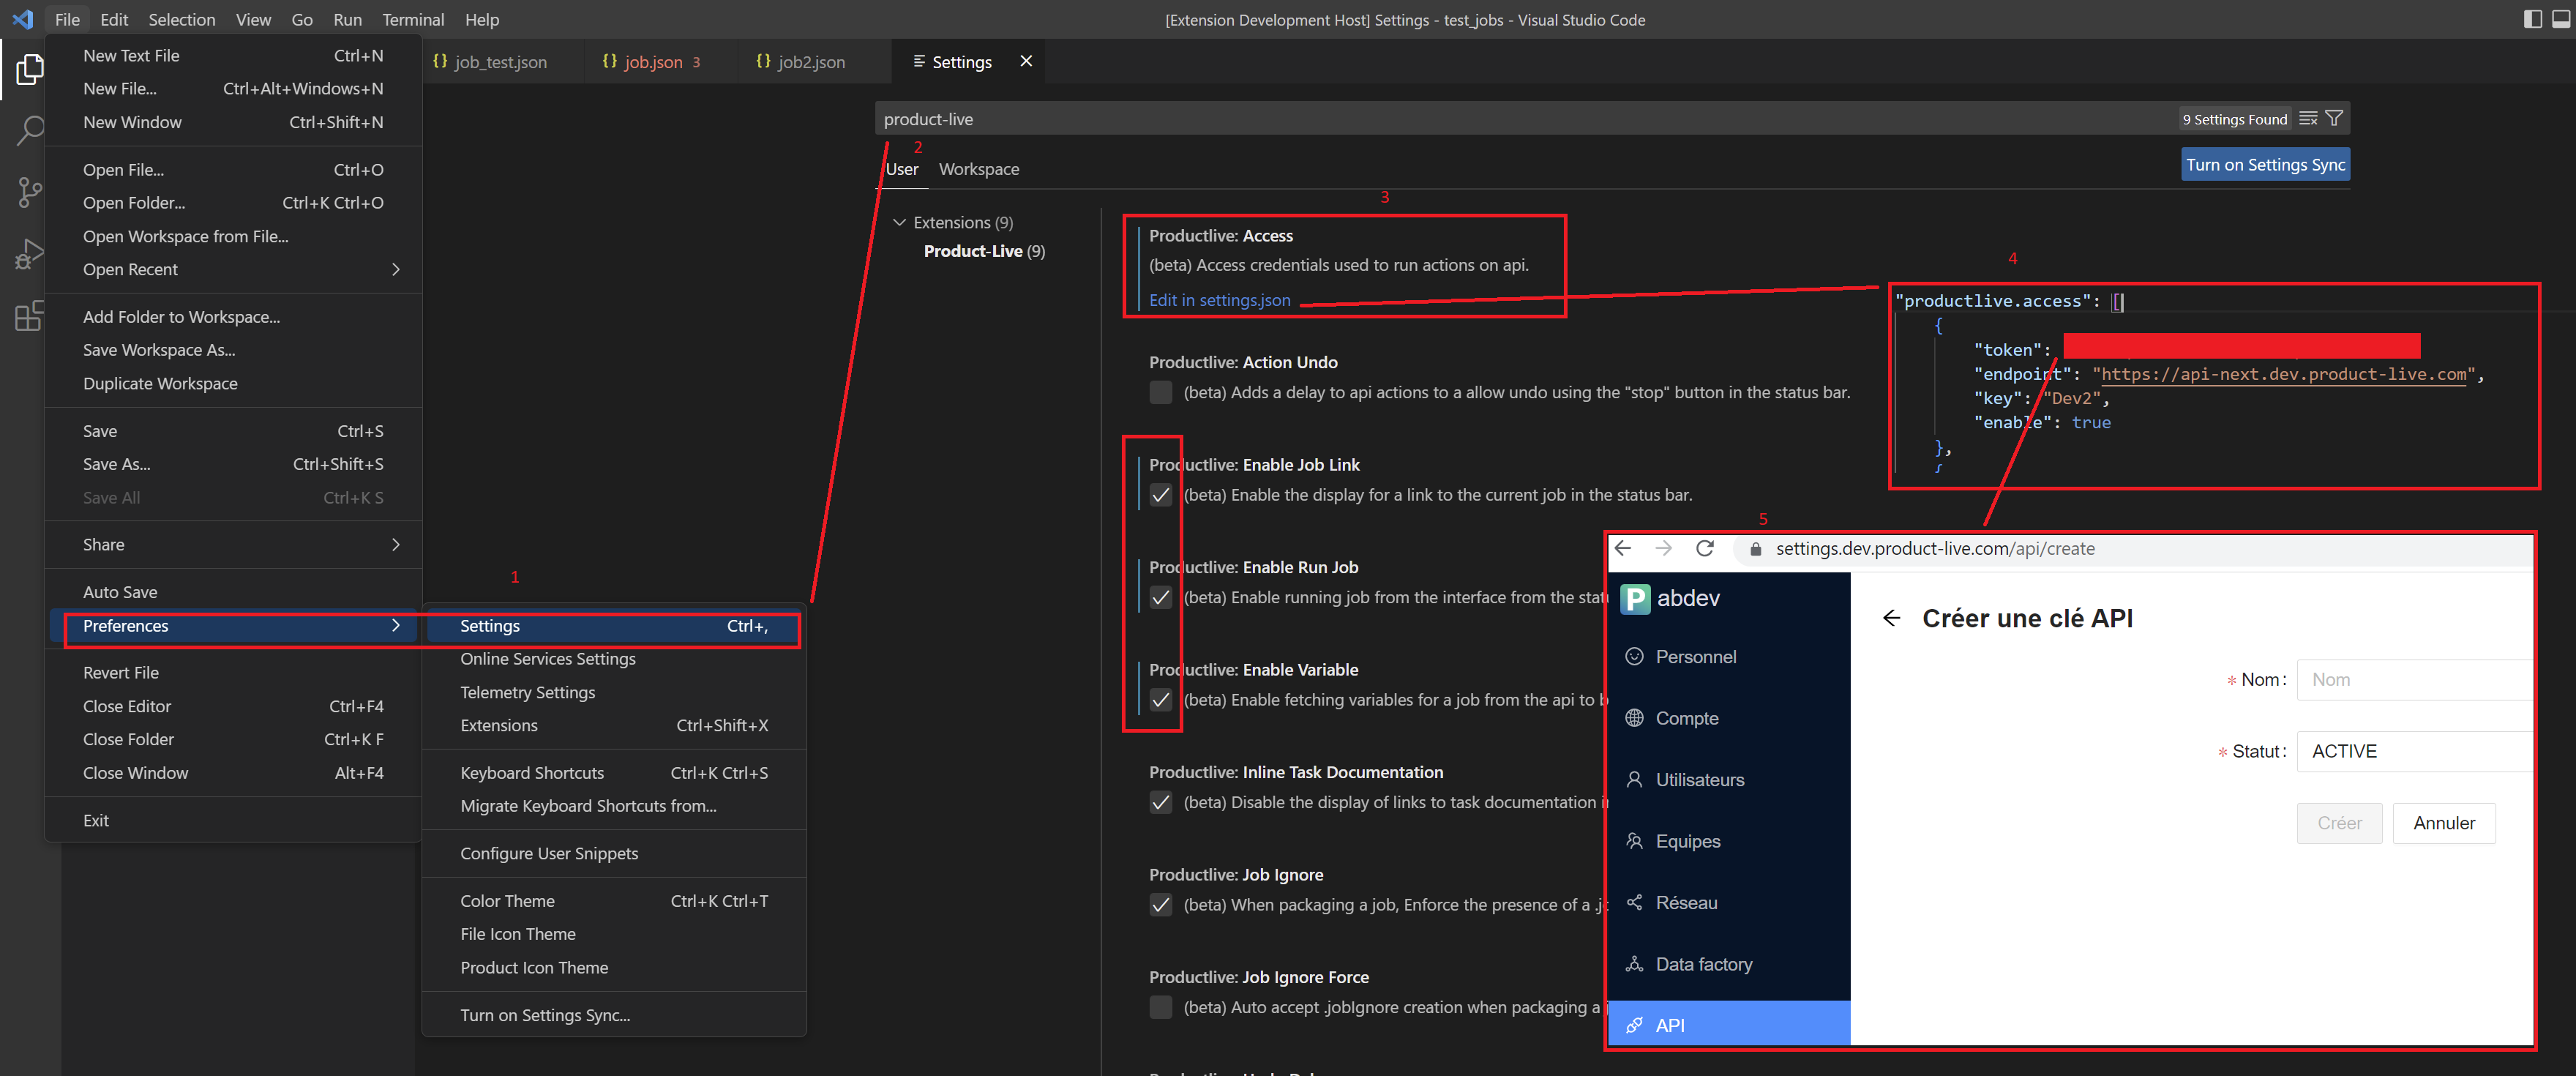Click Edit in settings.json link
This screenshot has height=1076, width=2576.
[x=1219, y=300]
